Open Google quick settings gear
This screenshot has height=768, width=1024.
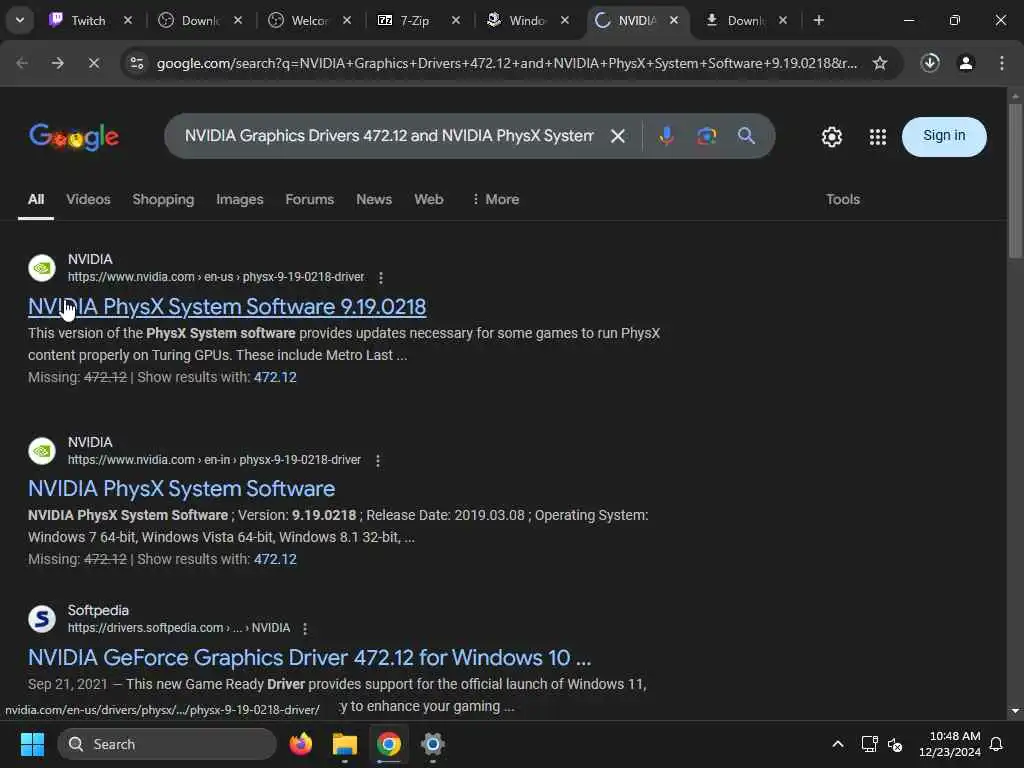[x=831, y=136]
